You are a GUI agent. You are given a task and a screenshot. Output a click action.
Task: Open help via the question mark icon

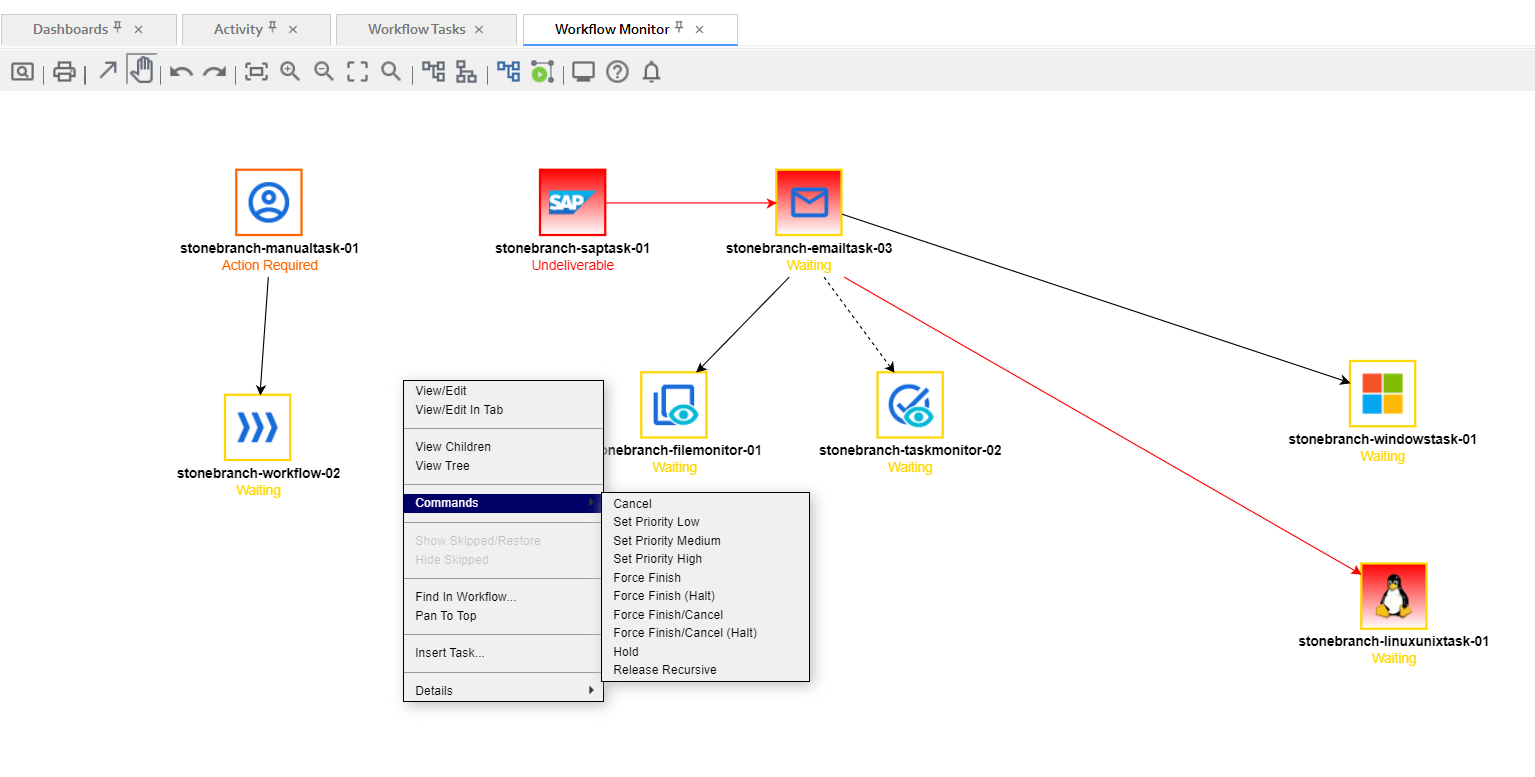617,72
